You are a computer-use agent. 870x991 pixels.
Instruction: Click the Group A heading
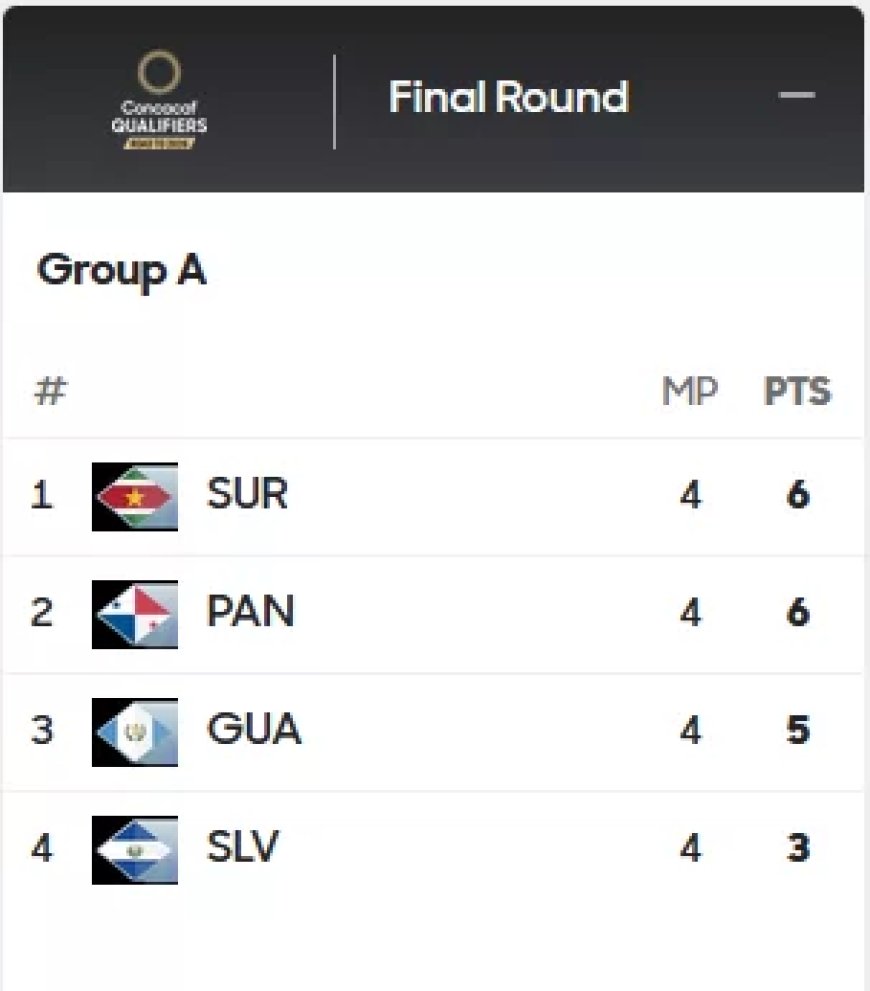tap(121, 271)
